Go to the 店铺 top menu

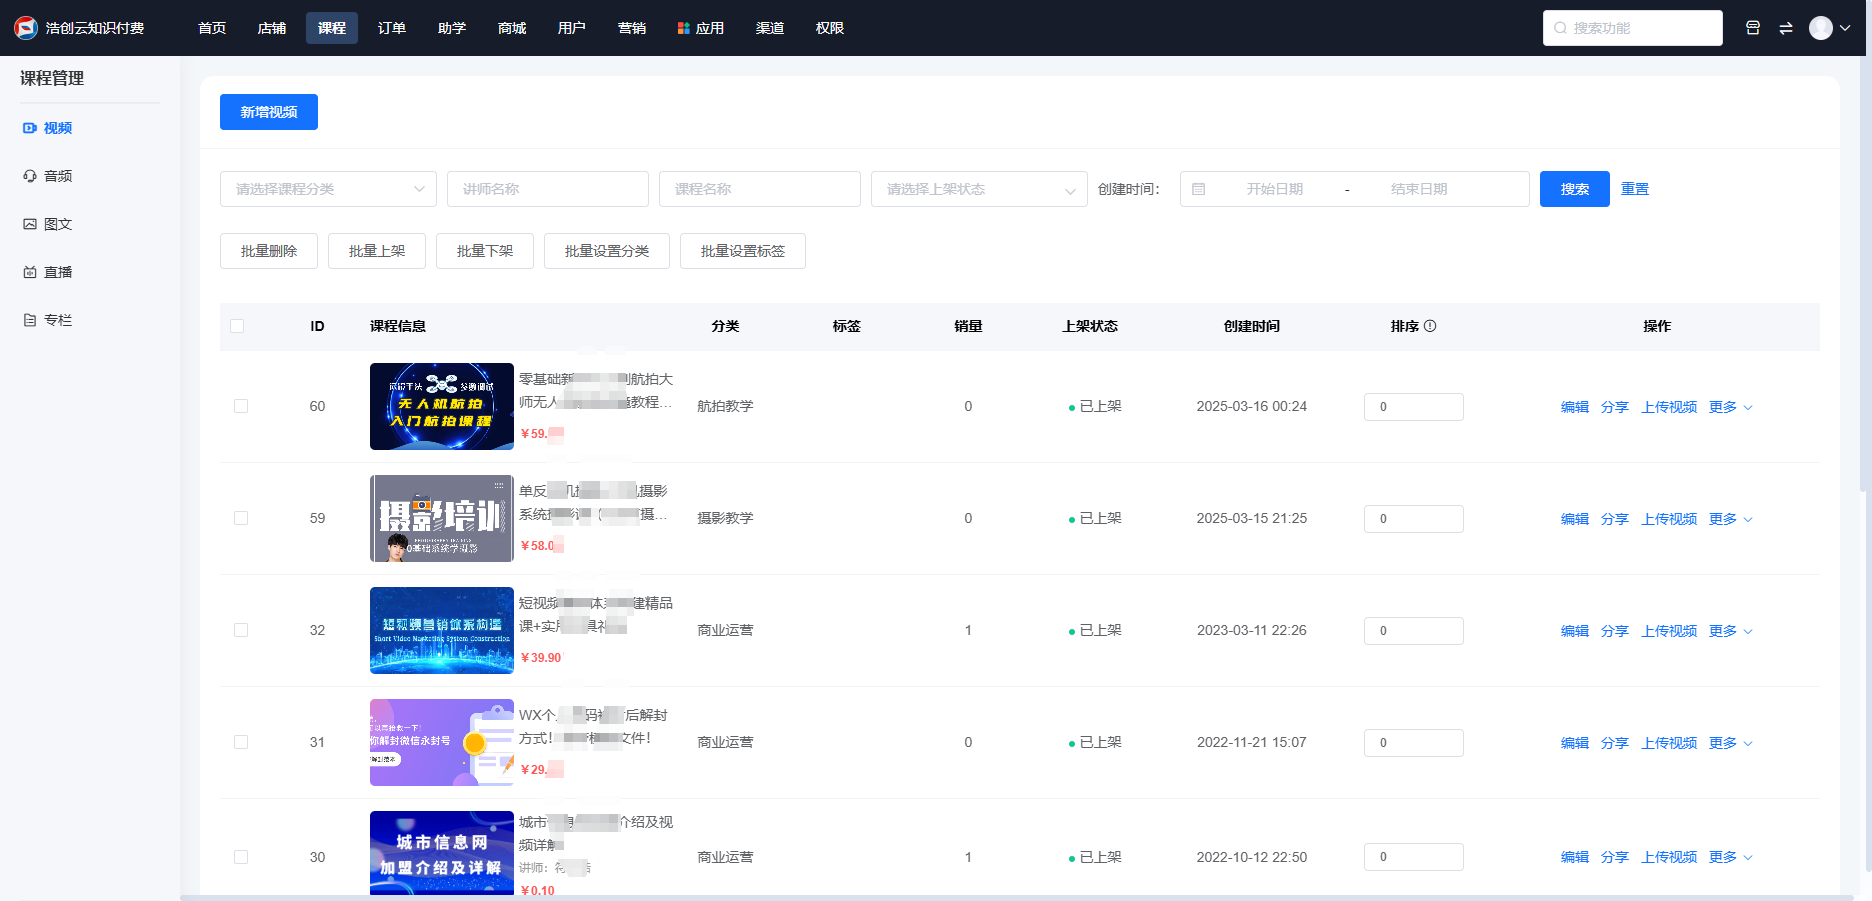pyautogui.click(x=272, y=28)
